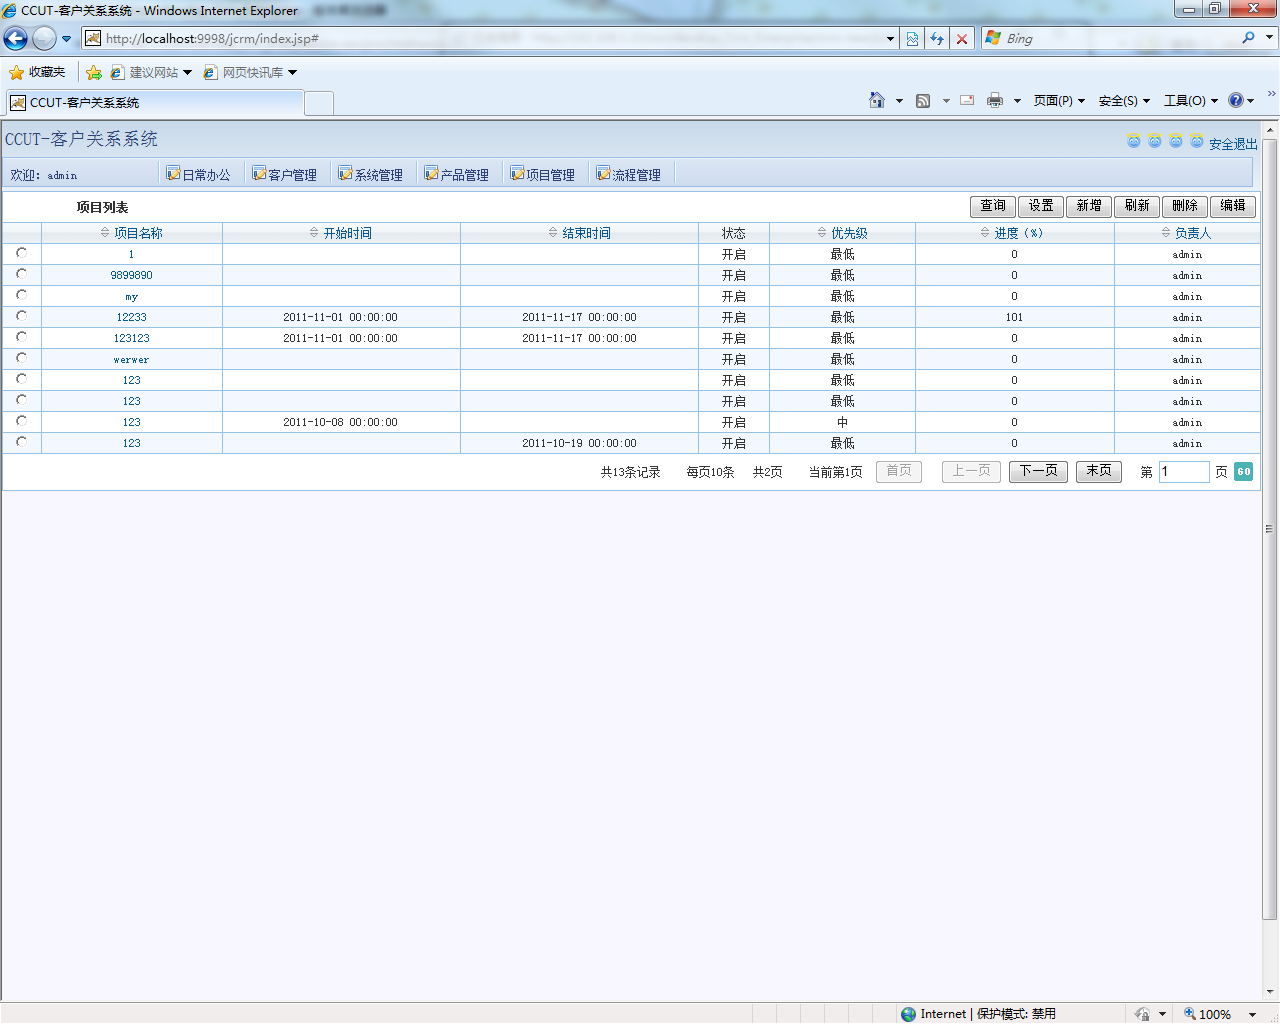Click the red Stop loading icon

point(962,38)
